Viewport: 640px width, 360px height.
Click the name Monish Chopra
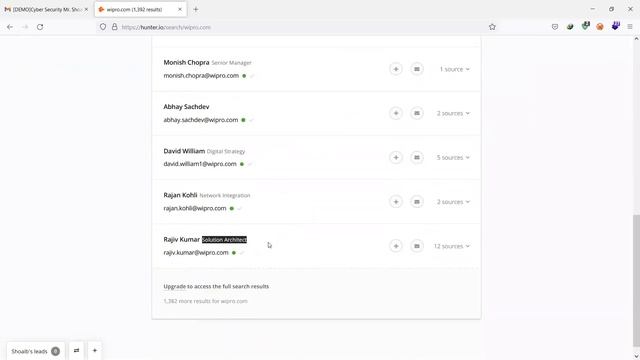(x=186, y=62)
